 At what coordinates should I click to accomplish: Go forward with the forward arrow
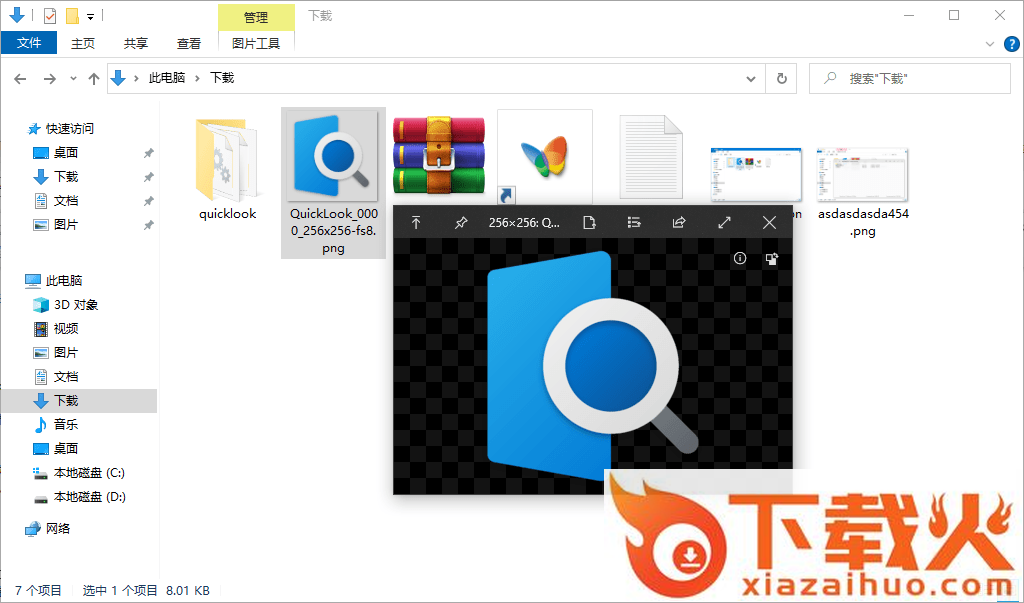click(50, 78)
